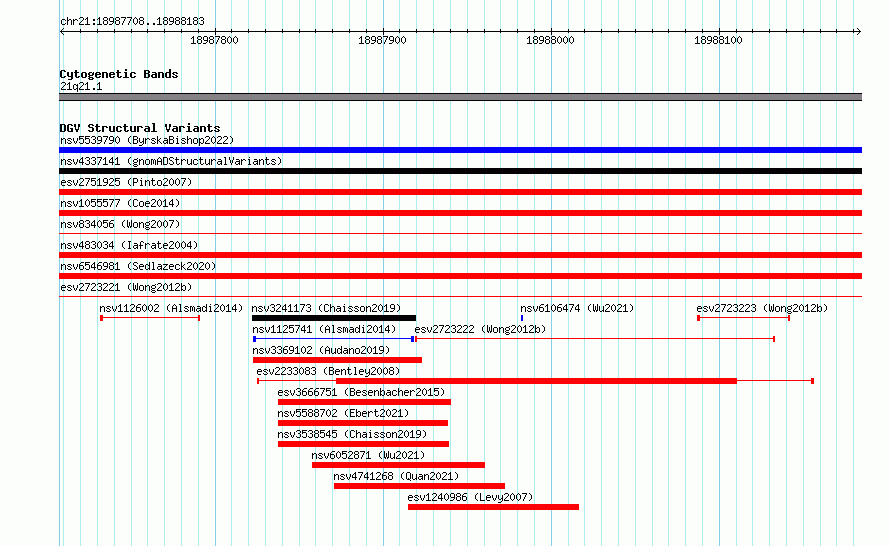Click the red nsv3538545 variant bar
Viewport: 890px width, 546px height.
pyautogui.click(x=363, y=444)
